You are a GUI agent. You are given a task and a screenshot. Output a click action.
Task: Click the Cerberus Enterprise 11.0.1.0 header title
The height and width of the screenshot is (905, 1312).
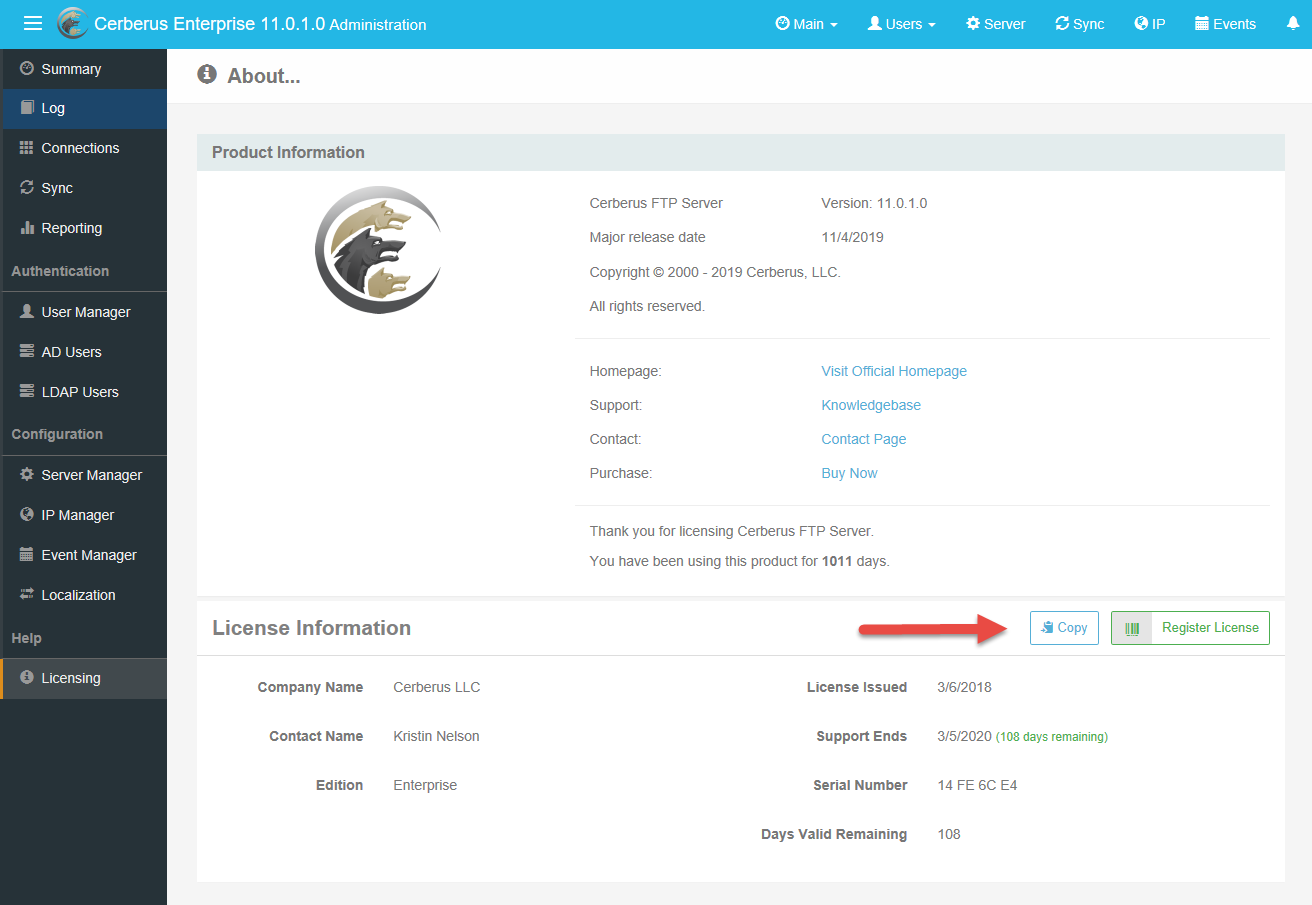click(260, 24)
